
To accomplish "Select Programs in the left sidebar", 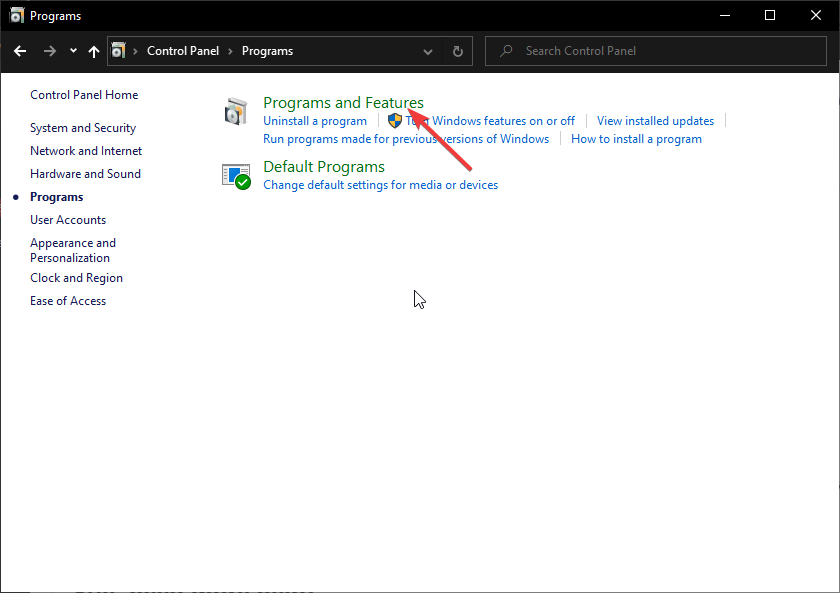I will pos(56,197).
